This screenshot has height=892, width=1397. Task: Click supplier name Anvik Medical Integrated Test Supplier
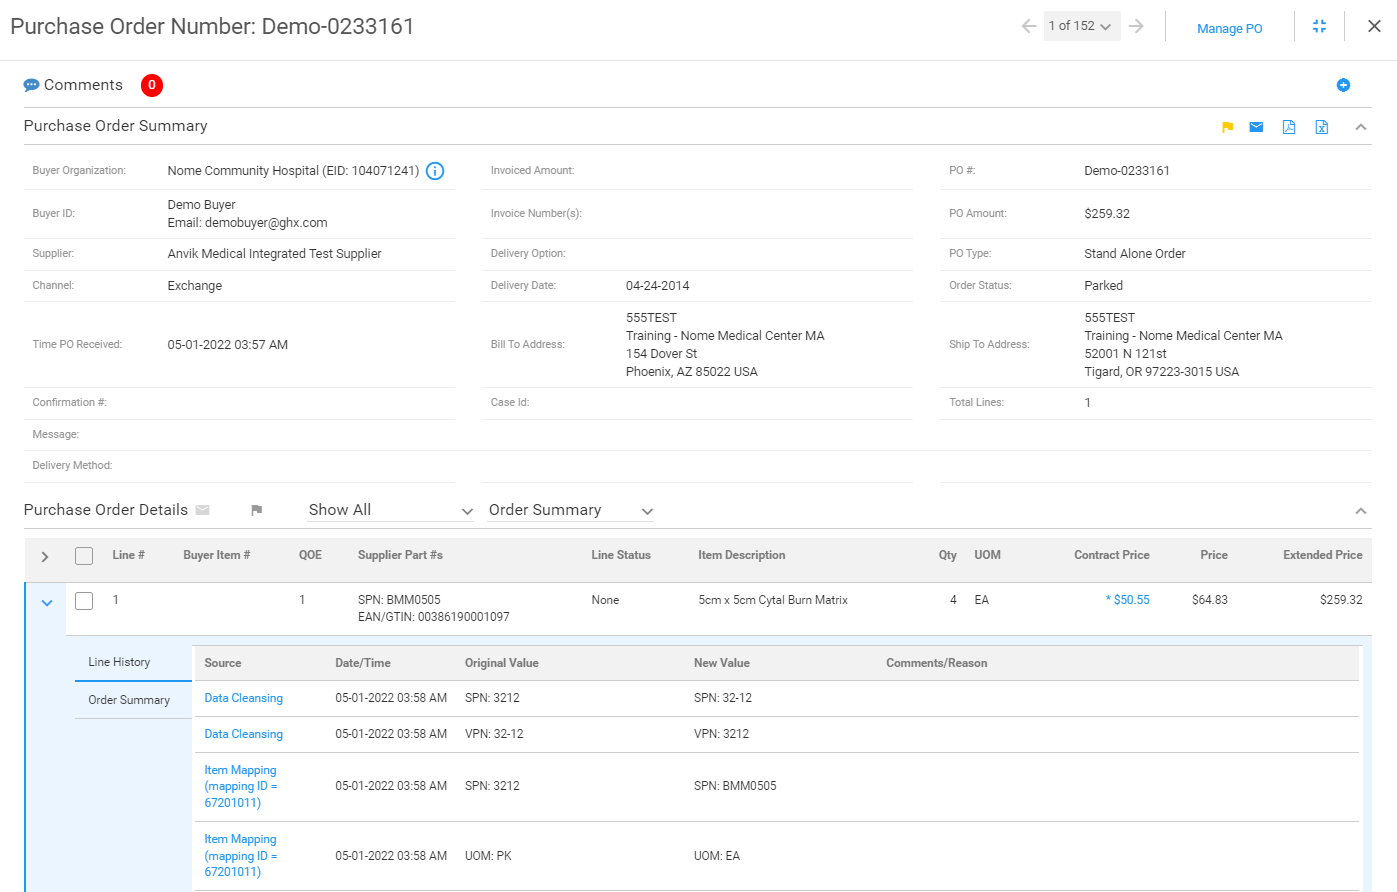coord(274,254)
